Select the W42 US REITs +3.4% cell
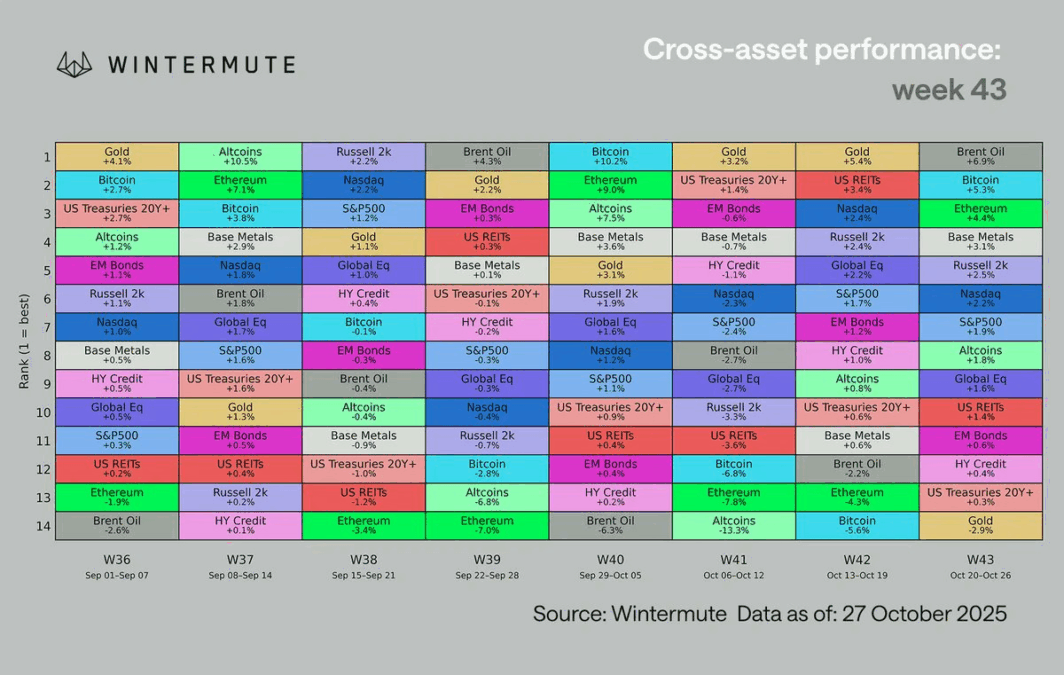1064x675 pixels. (857, 185)
